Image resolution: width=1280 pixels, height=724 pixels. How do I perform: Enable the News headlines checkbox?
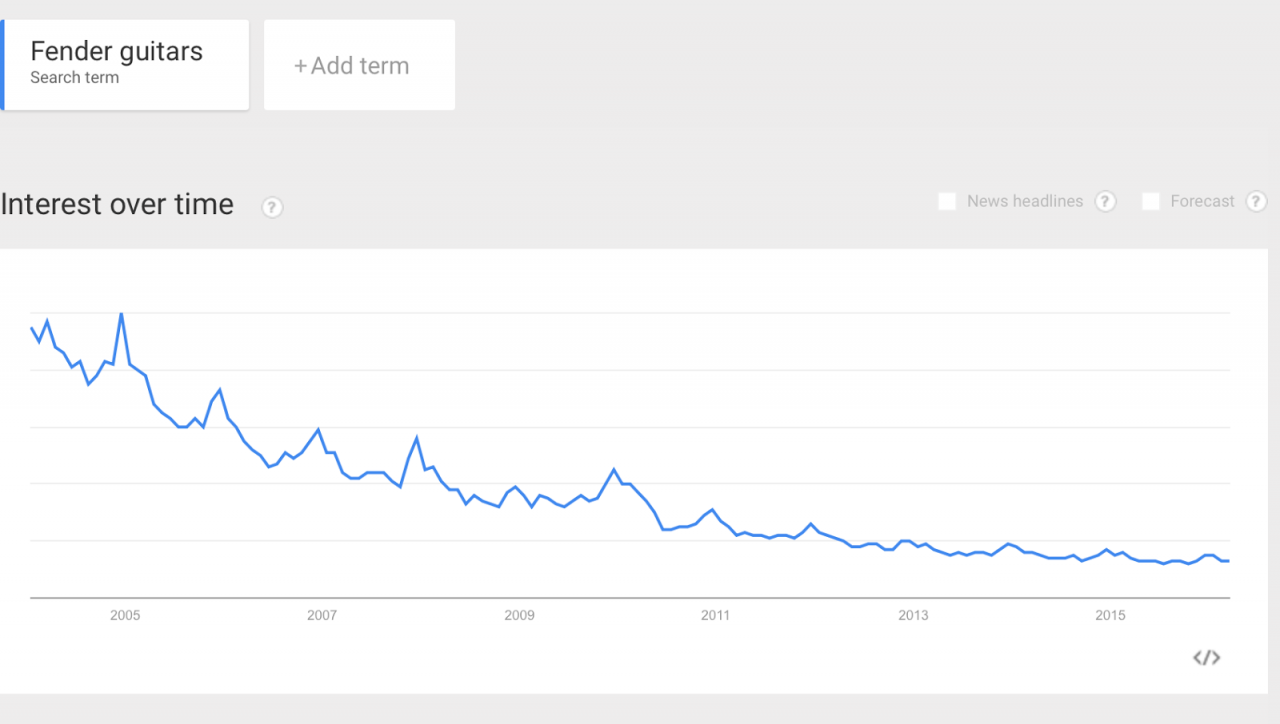click(947, 201)
